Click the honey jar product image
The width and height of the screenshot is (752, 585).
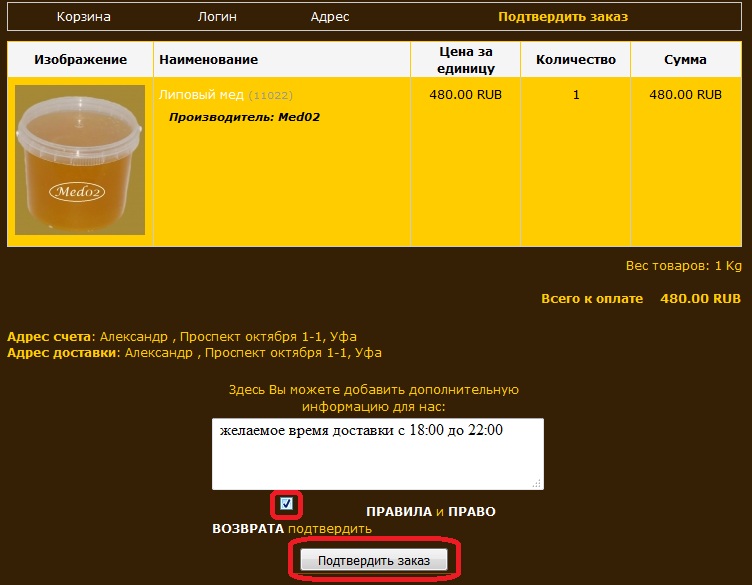click(x=80, y=160)
